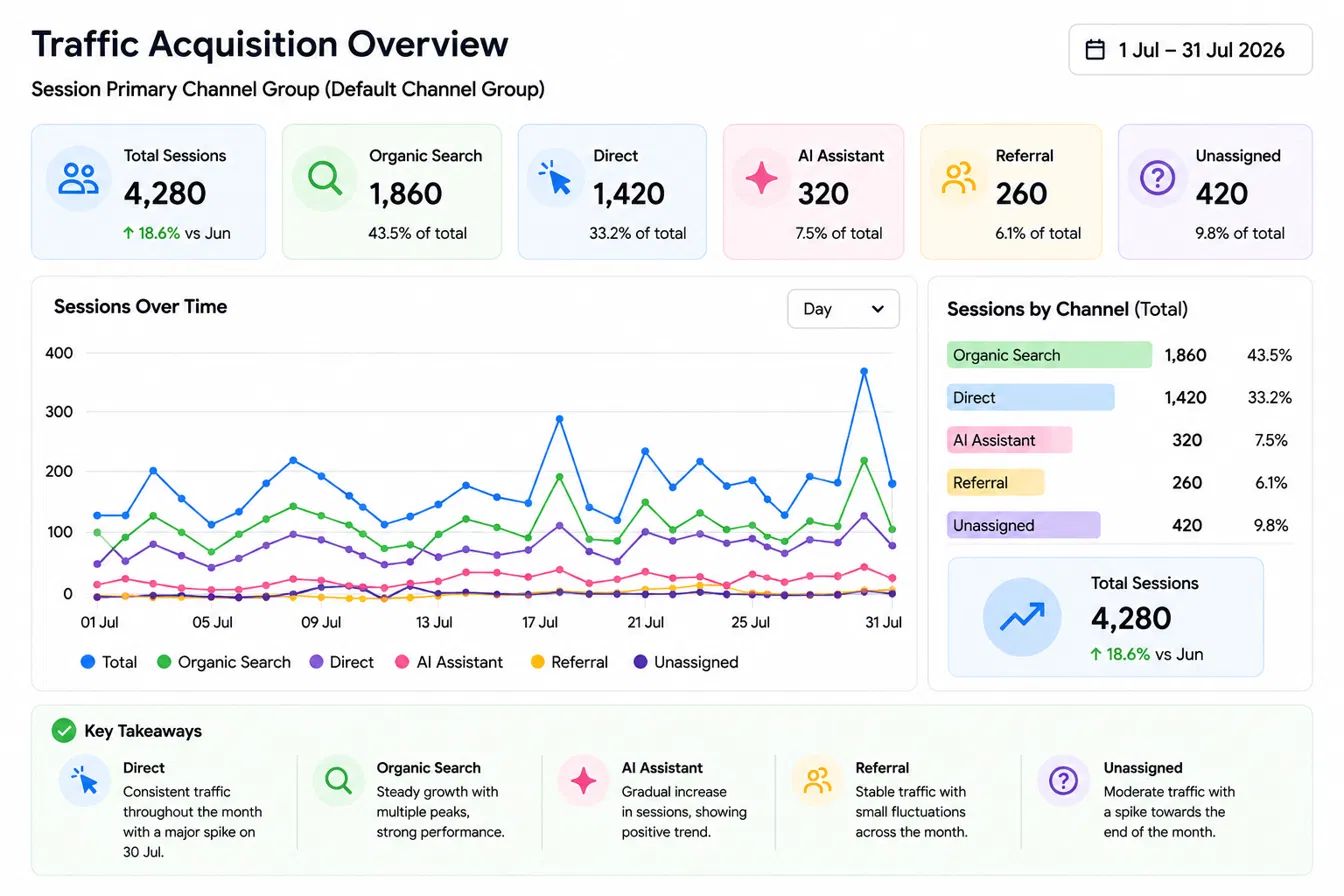Click 18.6% vs Jun in right-hand summary card
Screen dimensions: 1344x896
pos(1147,654)
